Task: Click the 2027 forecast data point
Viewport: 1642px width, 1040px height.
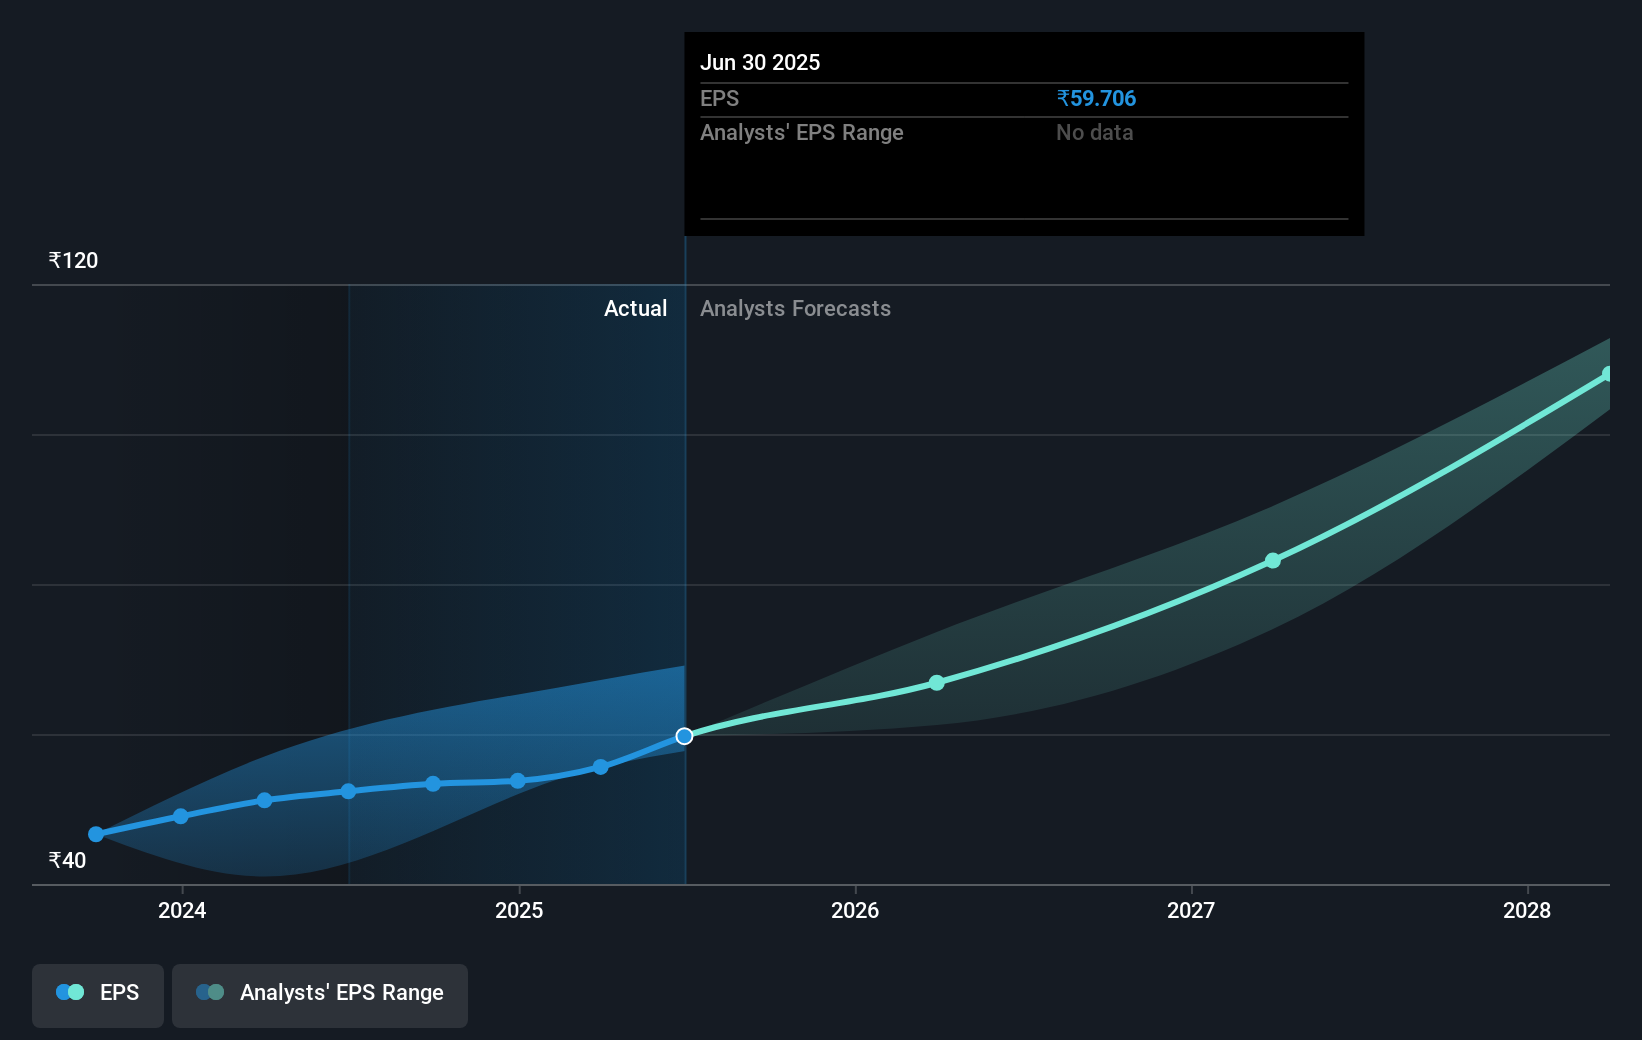Action: [x=1273, y=560]
